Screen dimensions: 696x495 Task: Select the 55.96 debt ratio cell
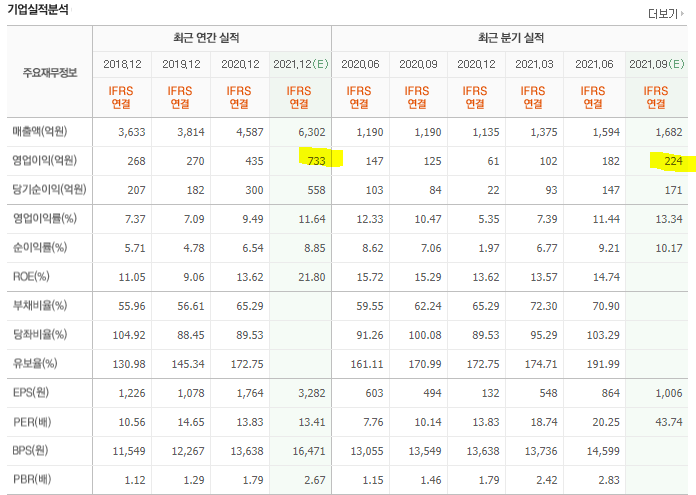point(131,306)
